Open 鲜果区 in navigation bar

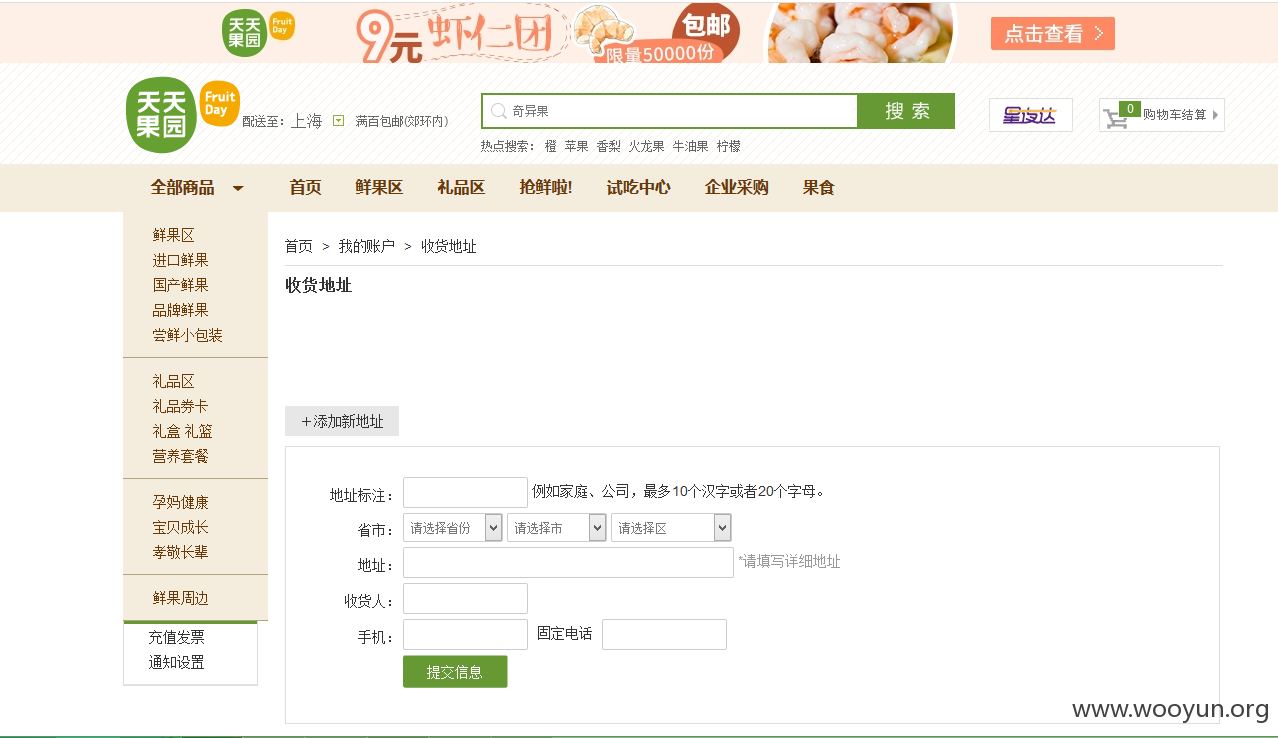(x=379, y=187)
